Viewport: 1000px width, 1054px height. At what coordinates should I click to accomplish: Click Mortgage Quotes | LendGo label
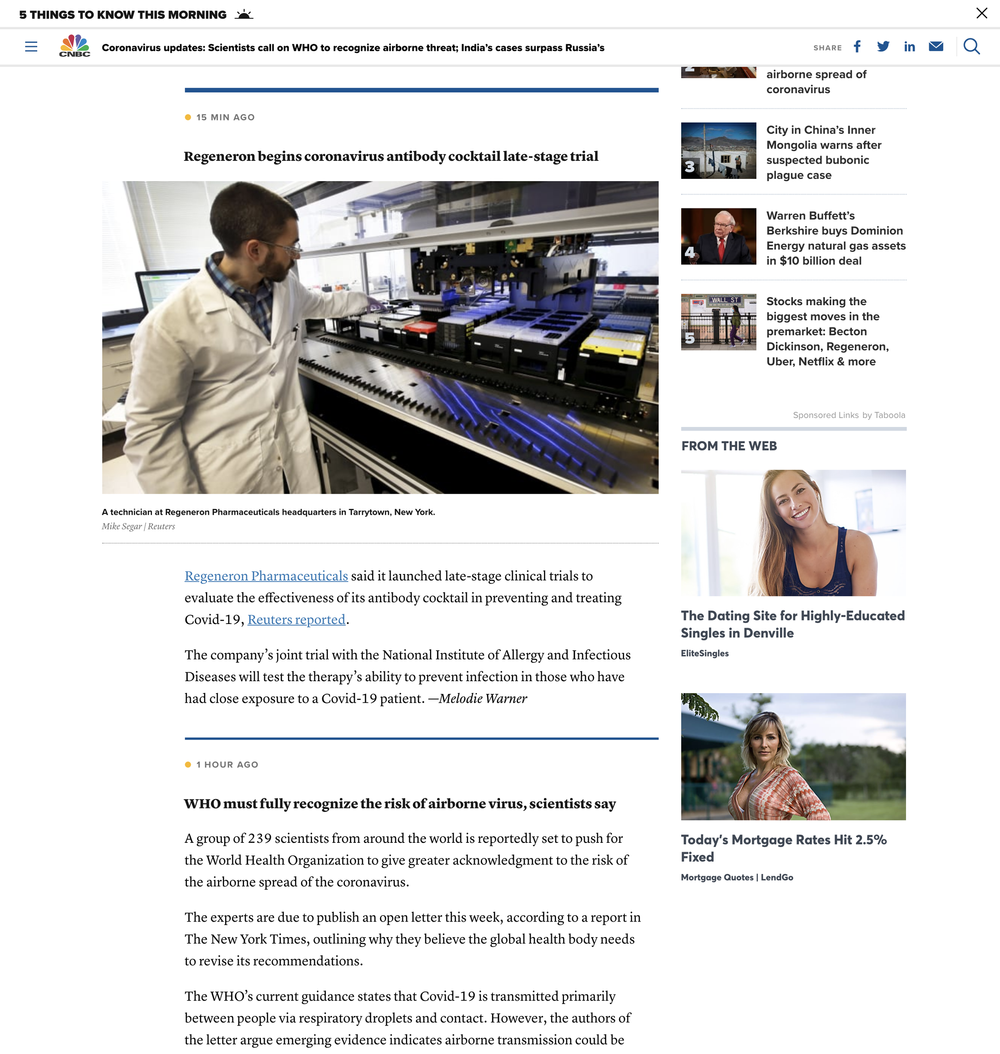pos(737,877)
